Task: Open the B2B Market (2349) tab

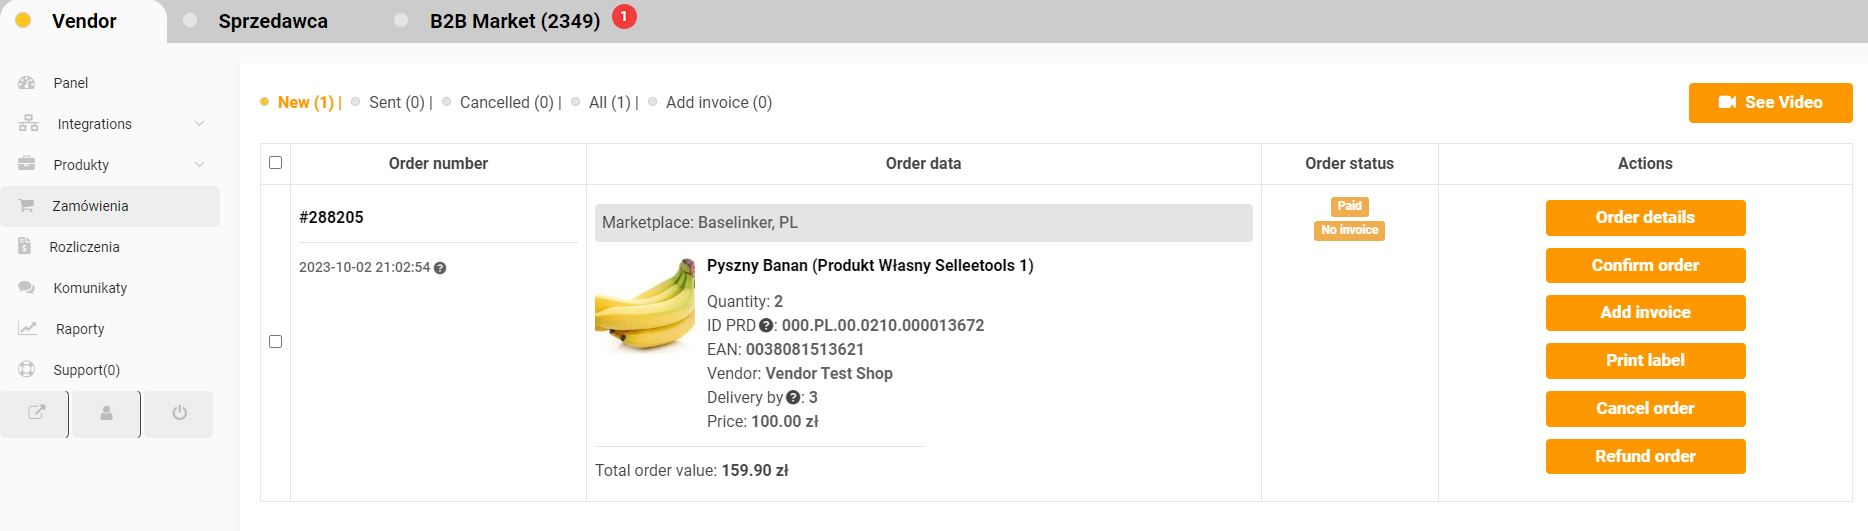Action: click(x=514, y=21)
